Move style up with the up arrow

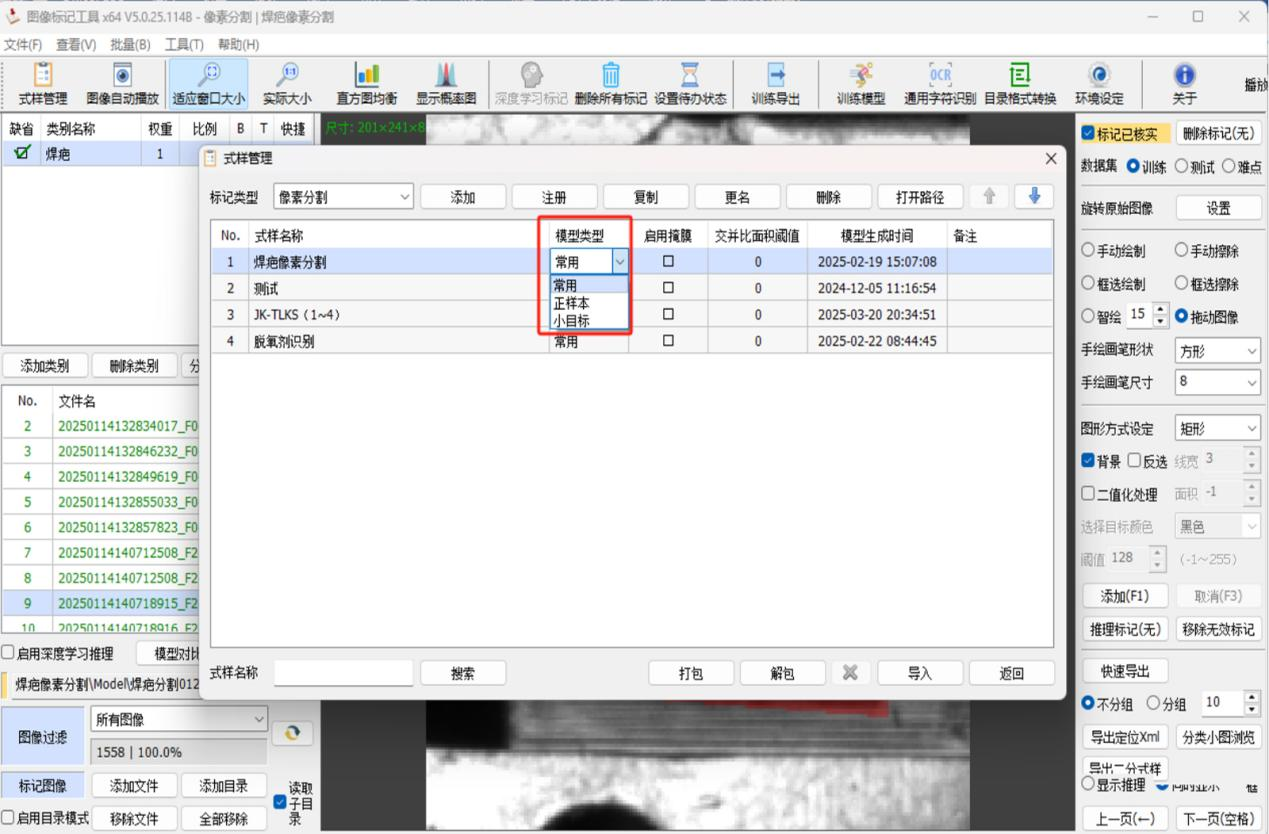point(989,197)
